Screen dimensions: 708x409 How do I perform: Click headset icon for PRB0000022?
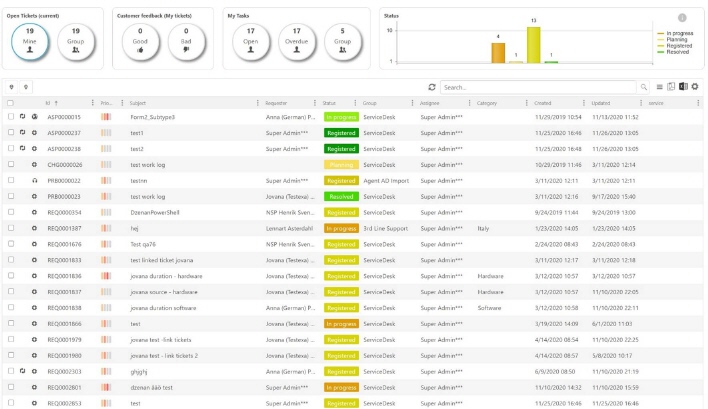tap(34, 181)
